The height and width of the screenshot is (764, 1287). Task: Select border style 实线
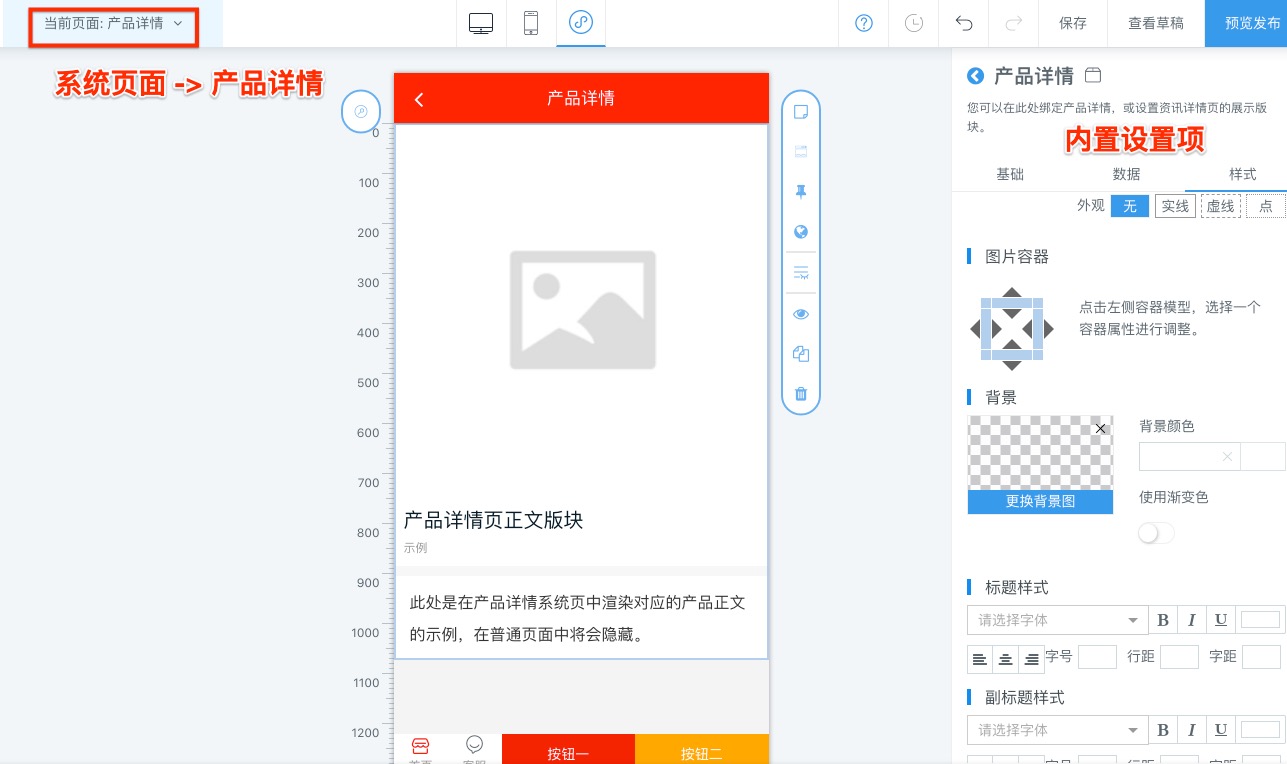(x=1174, y=206)
